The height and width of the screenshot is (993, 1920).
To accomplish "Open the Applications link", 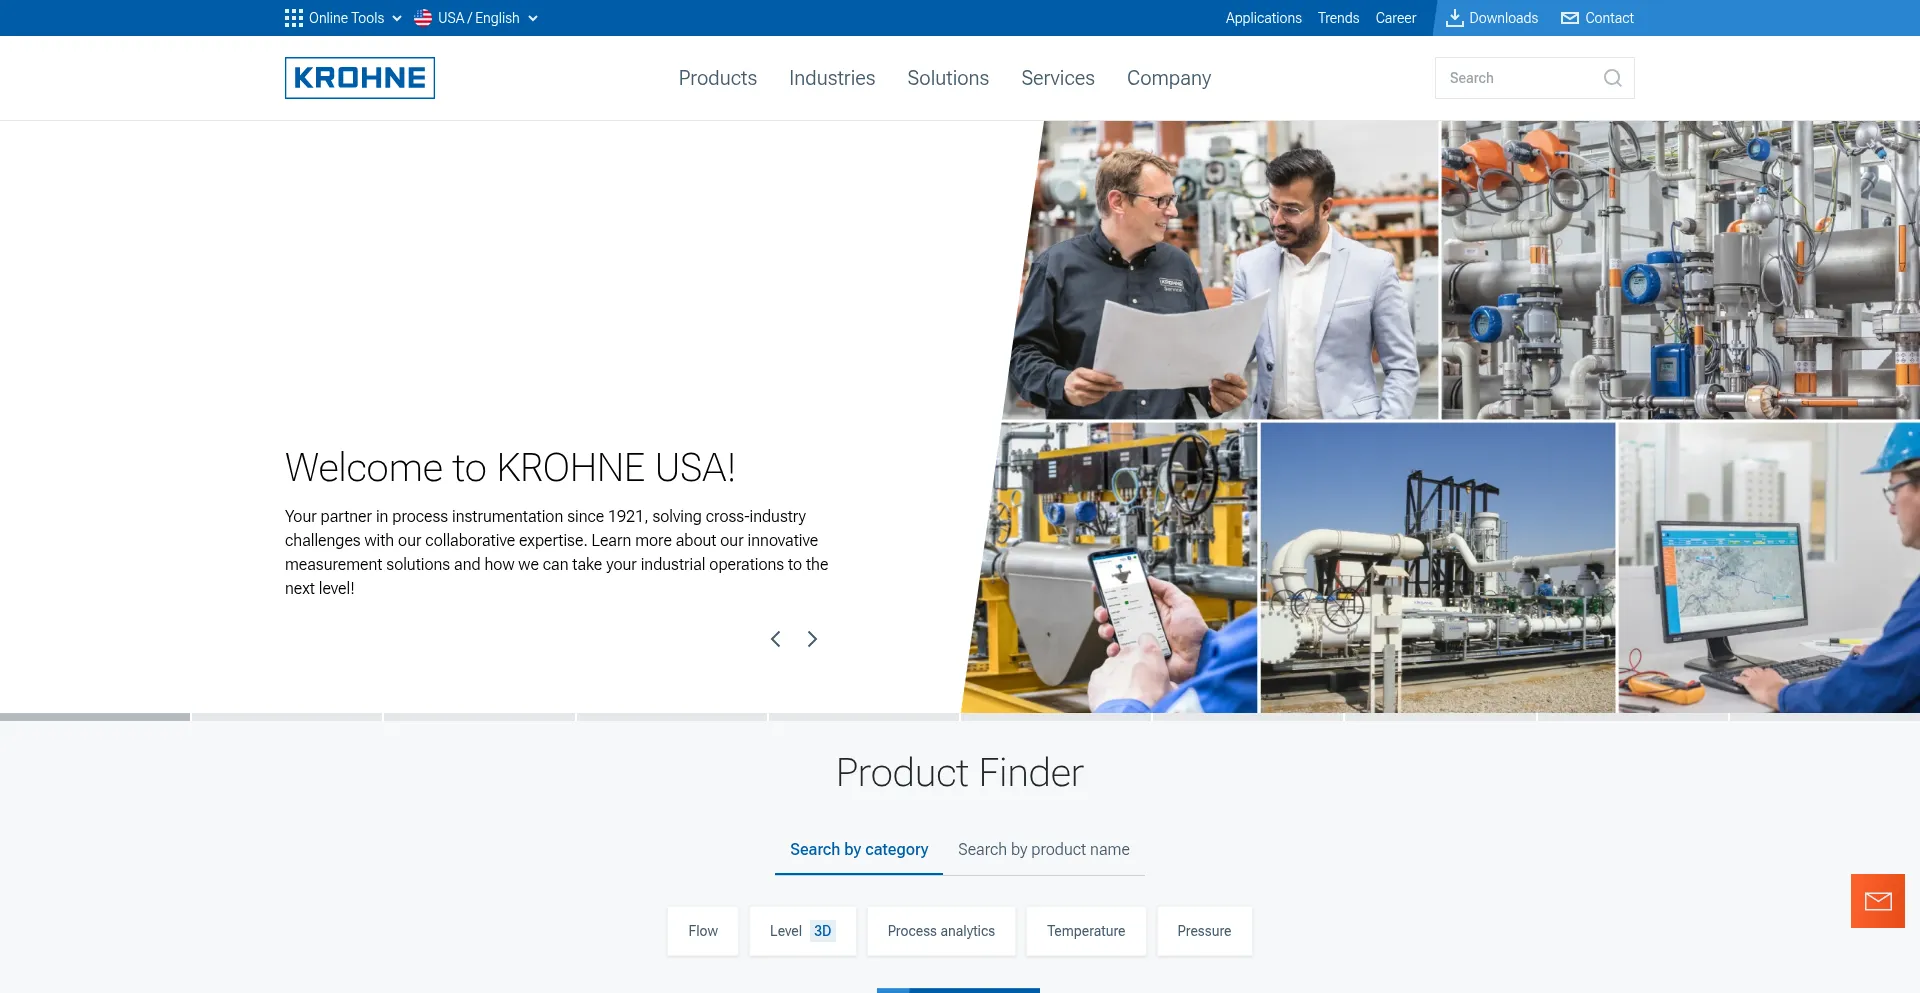I will click(x=1264, y=18).
